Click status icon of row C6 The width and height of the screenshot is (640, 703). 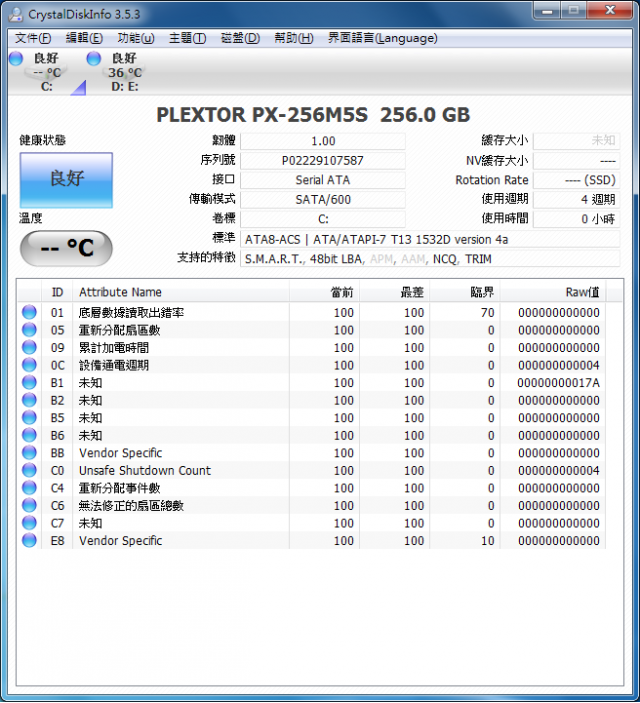click(29, 505)
